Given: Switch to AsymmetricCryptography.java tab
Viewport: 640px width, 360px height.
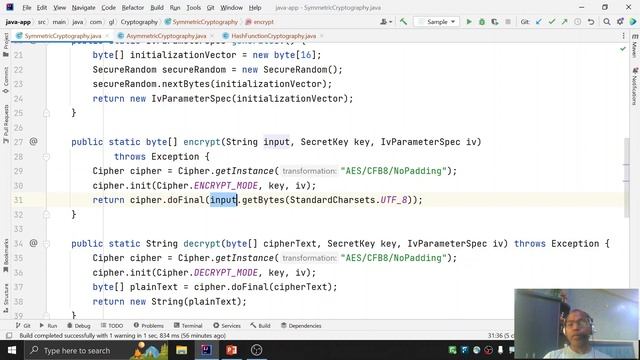Looking at the screenshot, I should (165, 36).
